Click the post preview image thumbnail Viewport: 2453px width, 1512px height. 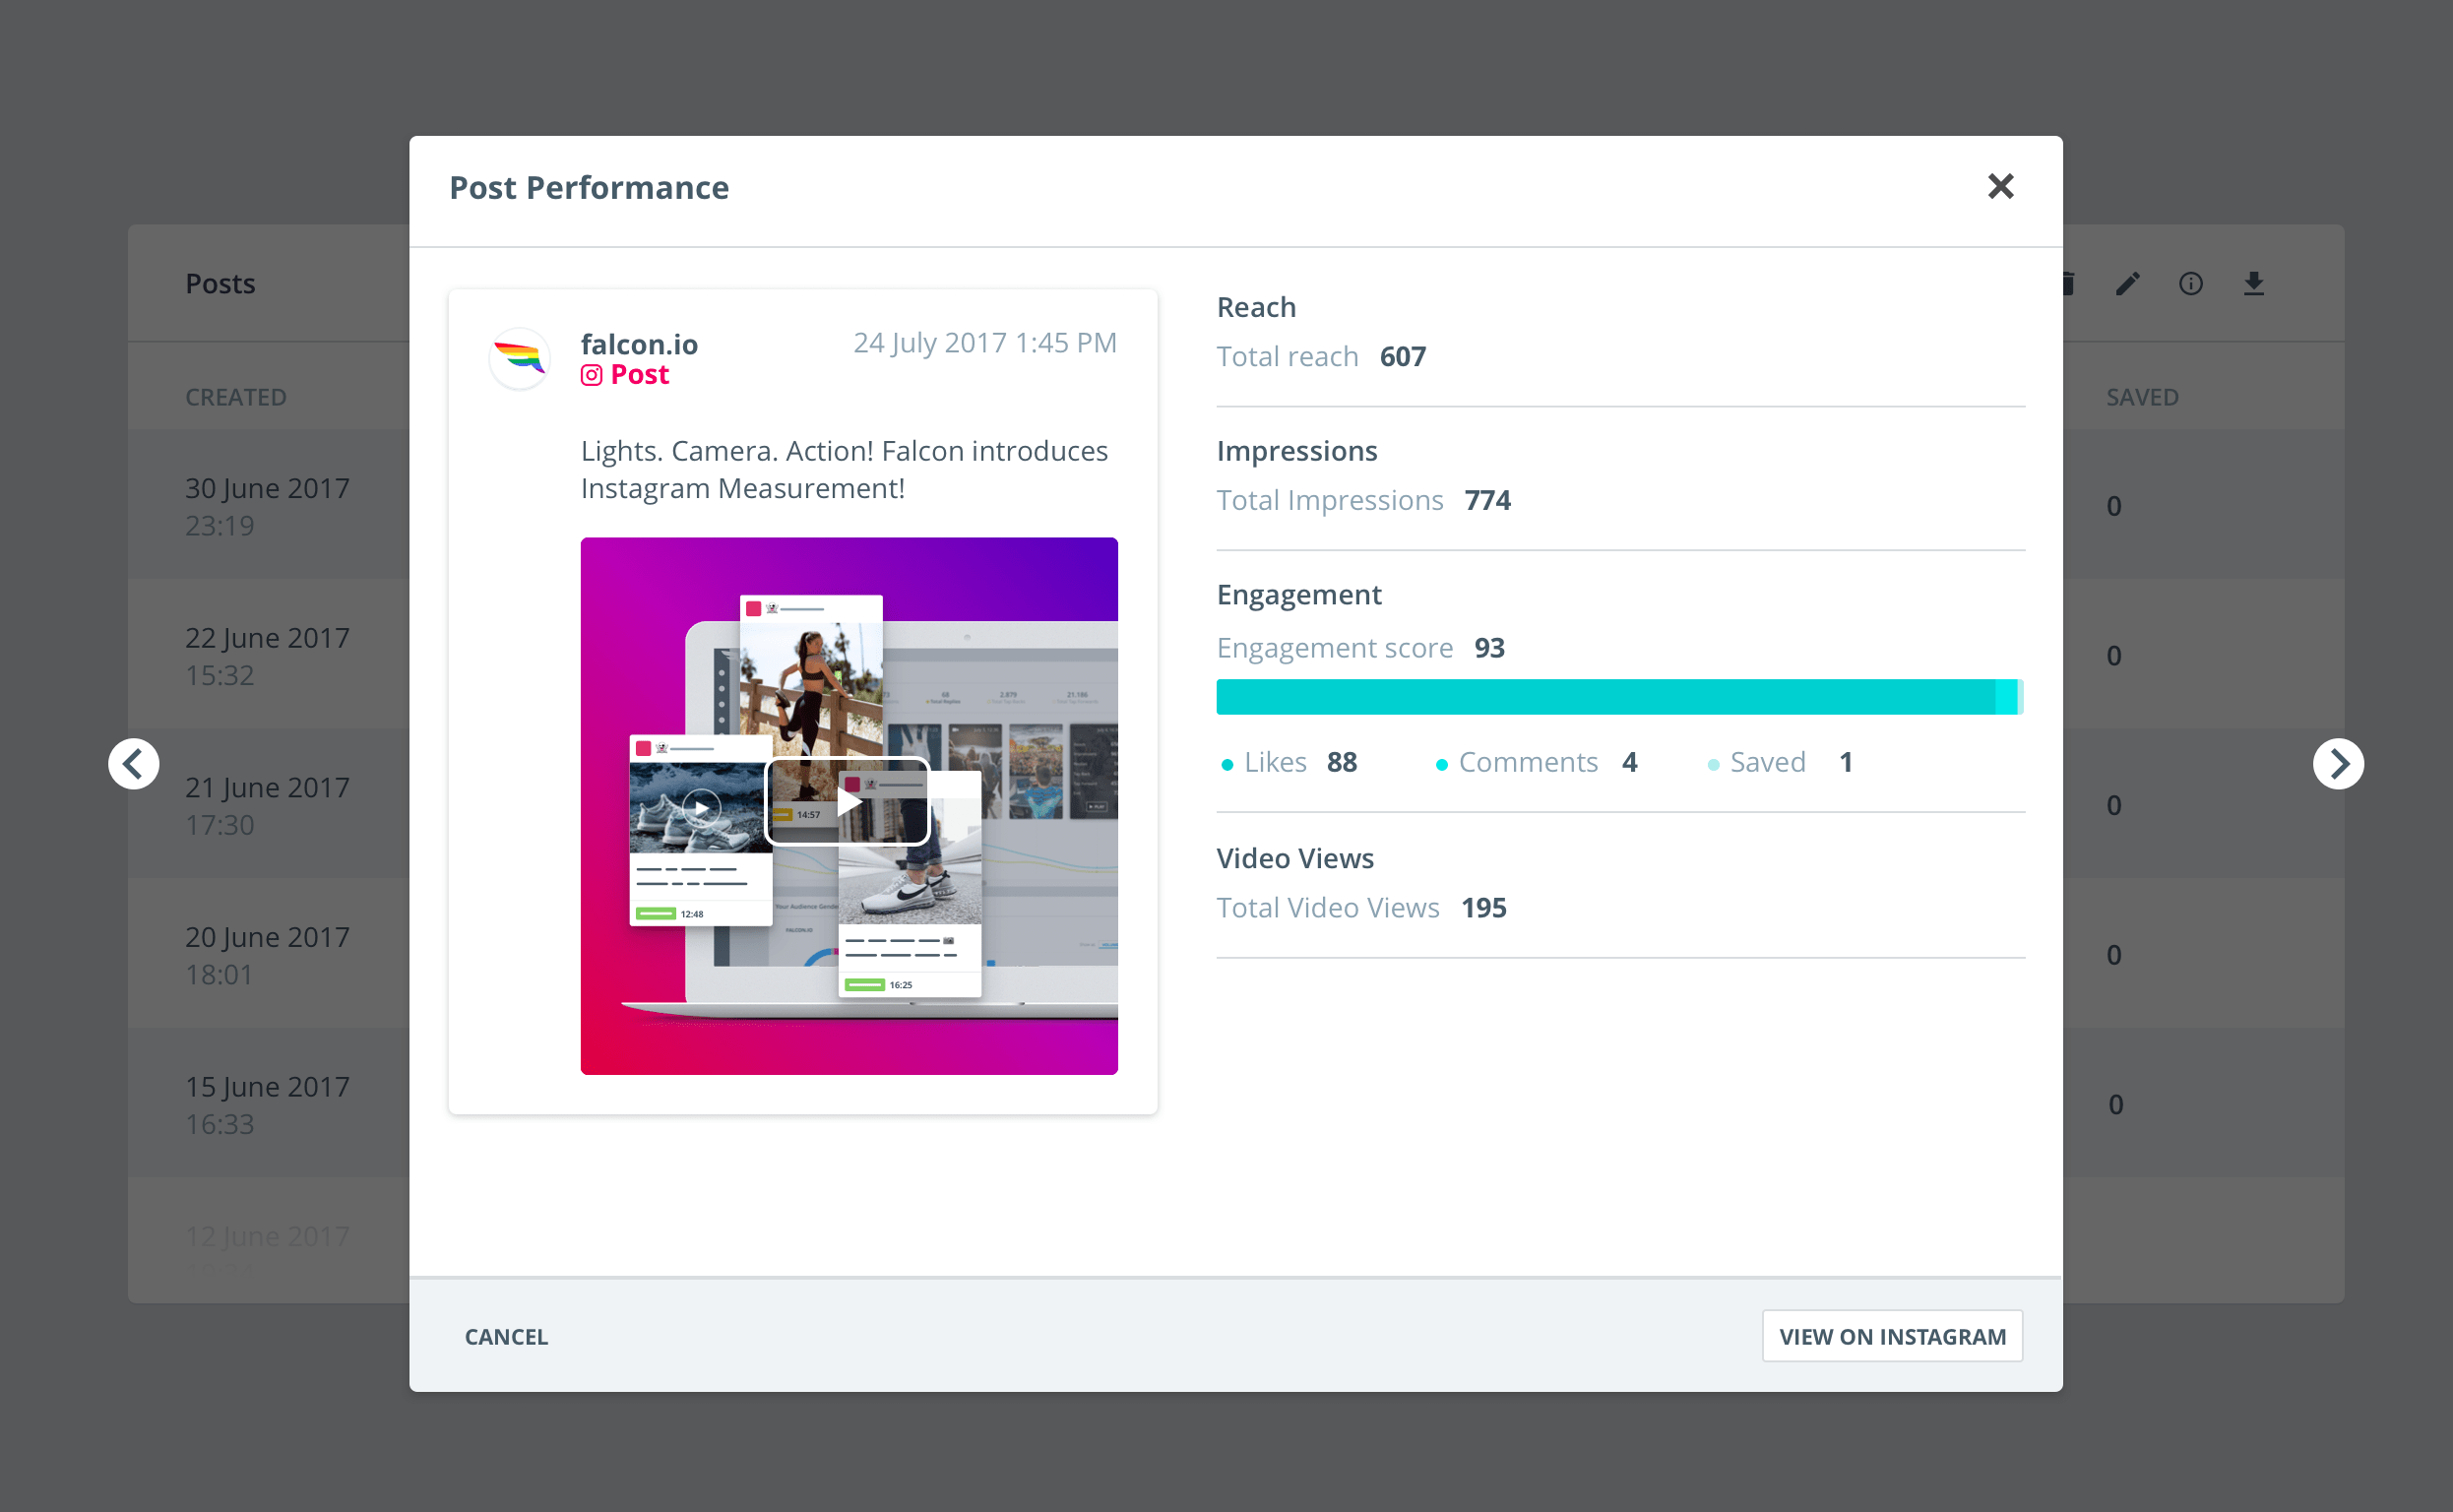(x=849, y=806)
